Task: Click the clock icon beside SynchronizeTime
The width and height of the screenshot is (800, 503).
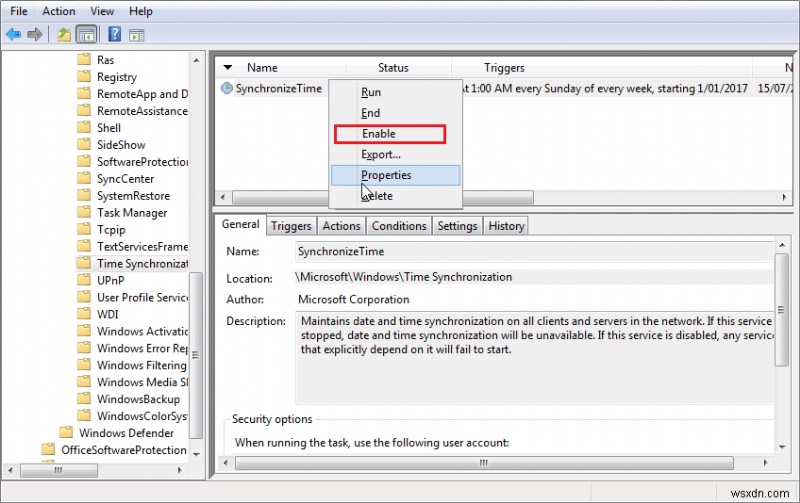Action: coord(227,88)
